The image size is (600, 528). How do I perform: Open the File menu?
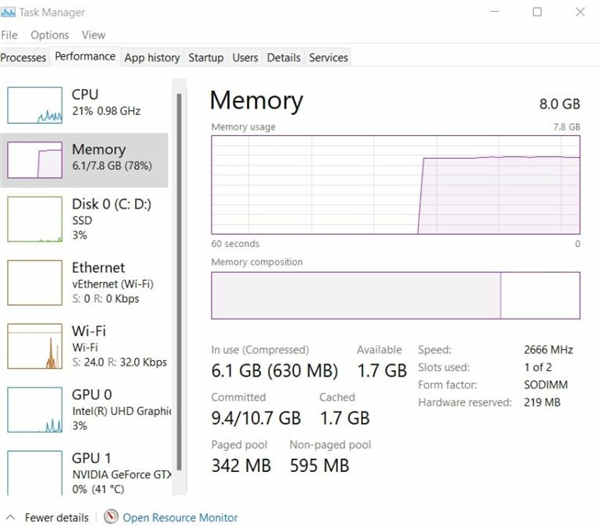[10, 35]
